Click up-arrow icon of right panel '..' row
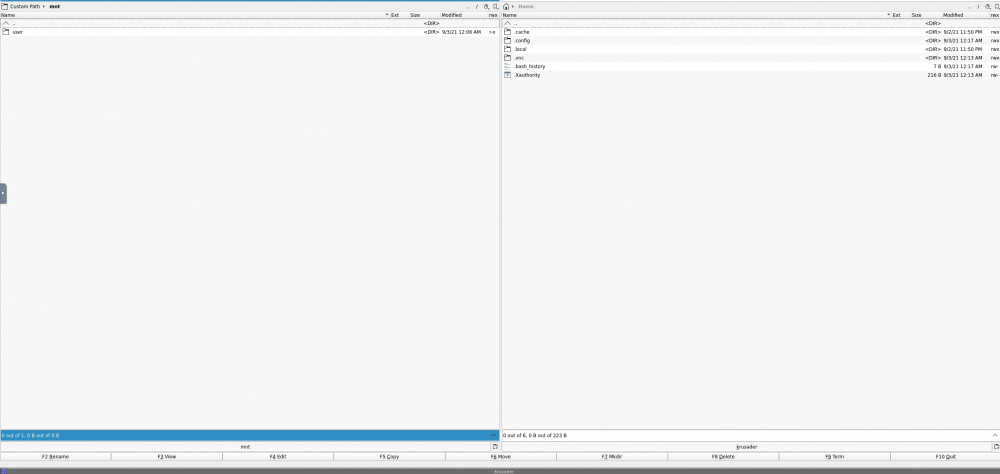 click(508, 23)
